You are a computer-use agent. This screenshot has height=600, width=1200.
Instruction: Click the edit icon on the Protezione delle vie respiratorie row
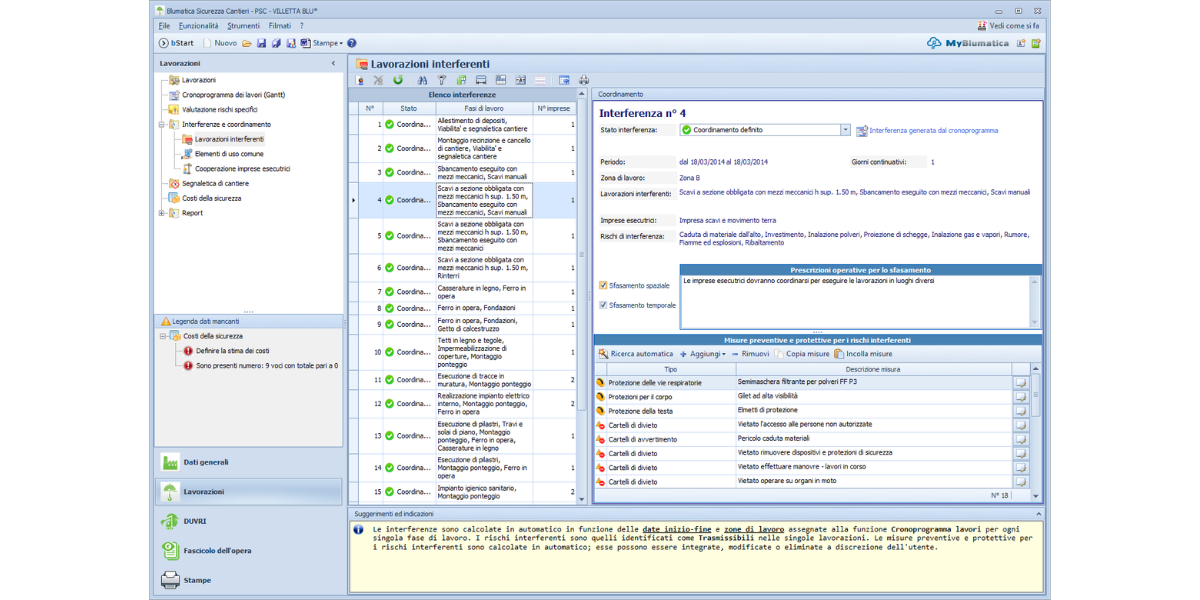[1020, 382]
